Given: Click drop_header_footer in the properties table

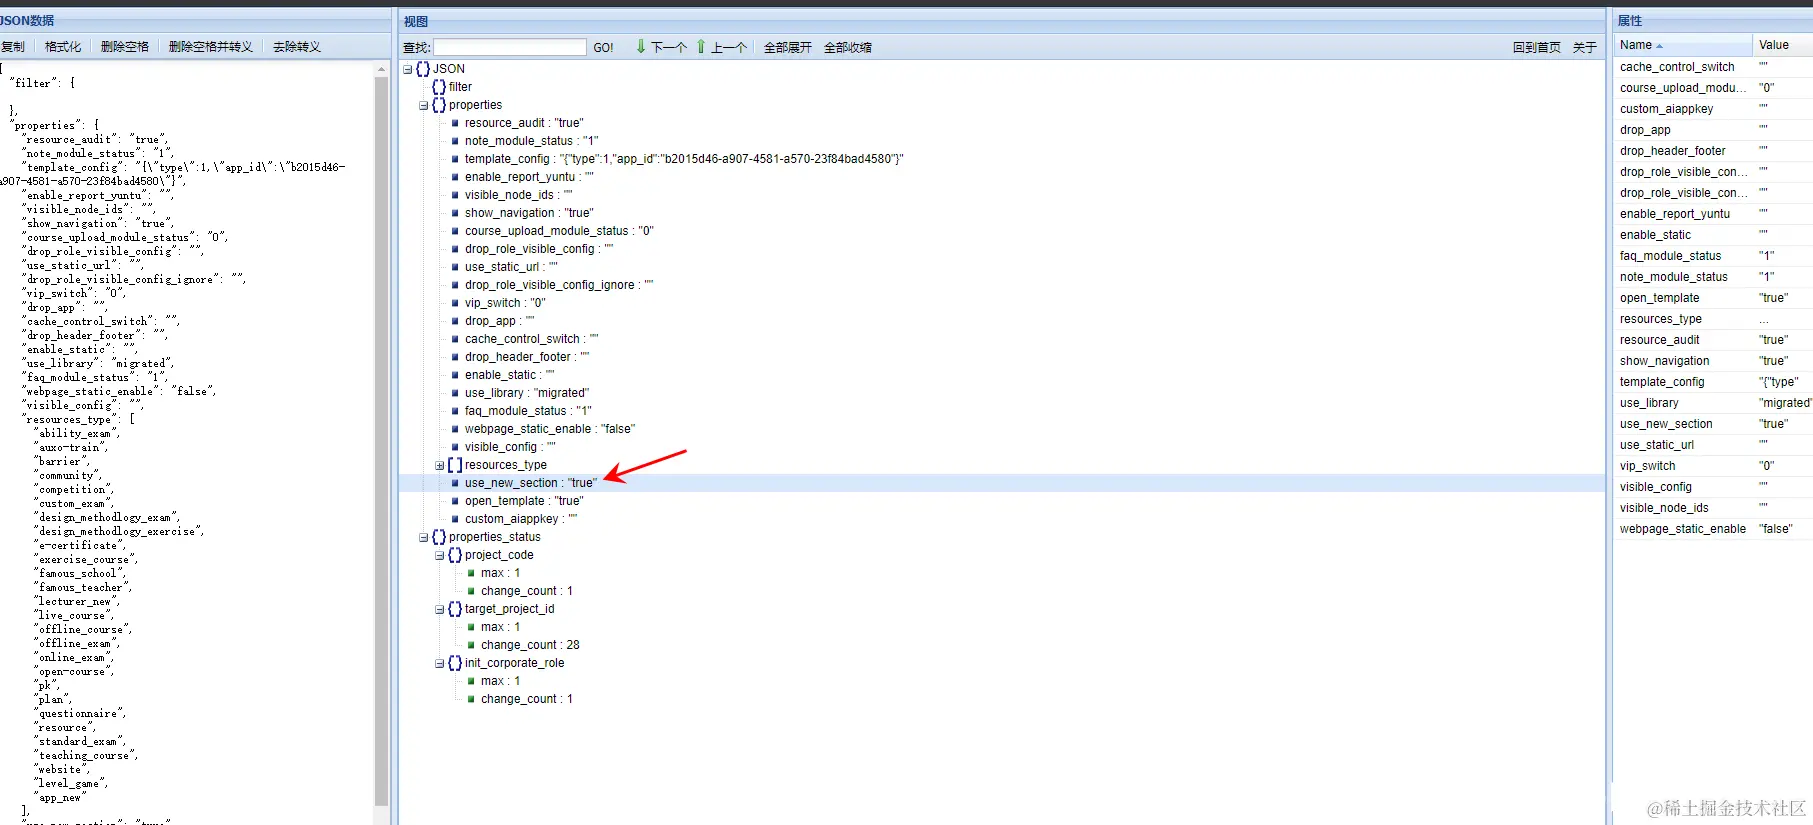Looking at the screenshot, I should (x=1672, y=151).
